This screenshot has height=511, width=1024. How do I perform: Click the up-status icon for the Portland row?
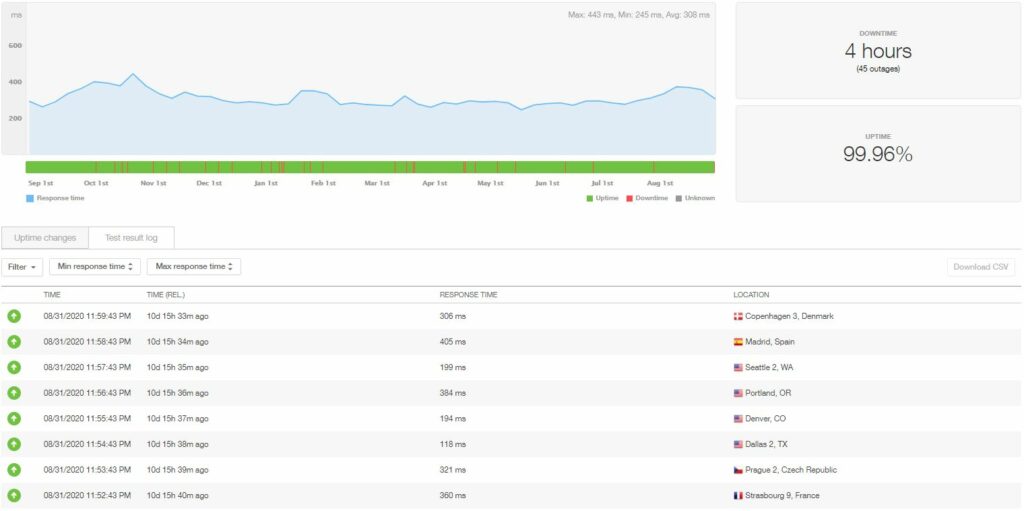pyautogui.click(x=14, y=393)
